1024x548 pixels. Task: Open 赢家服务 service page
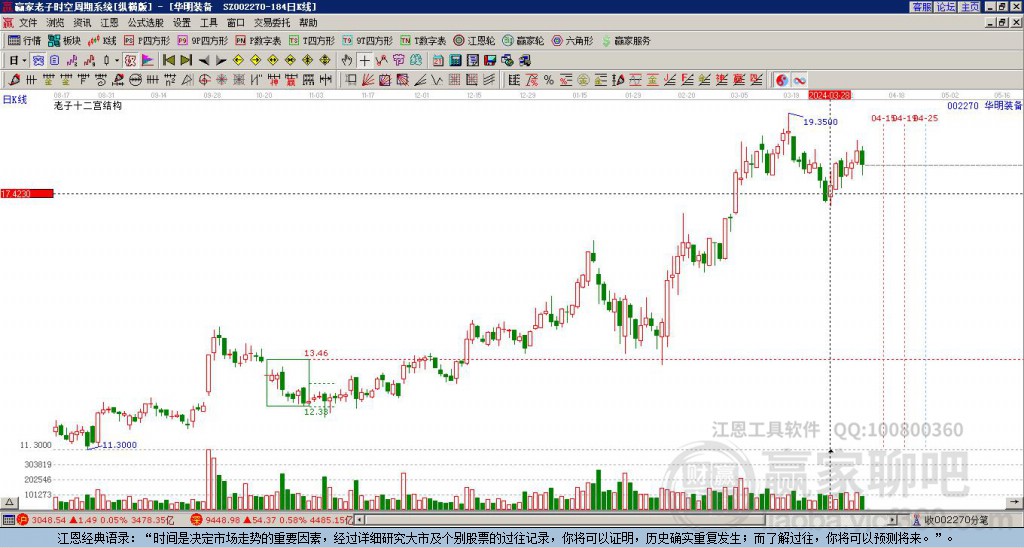point(626,40)
